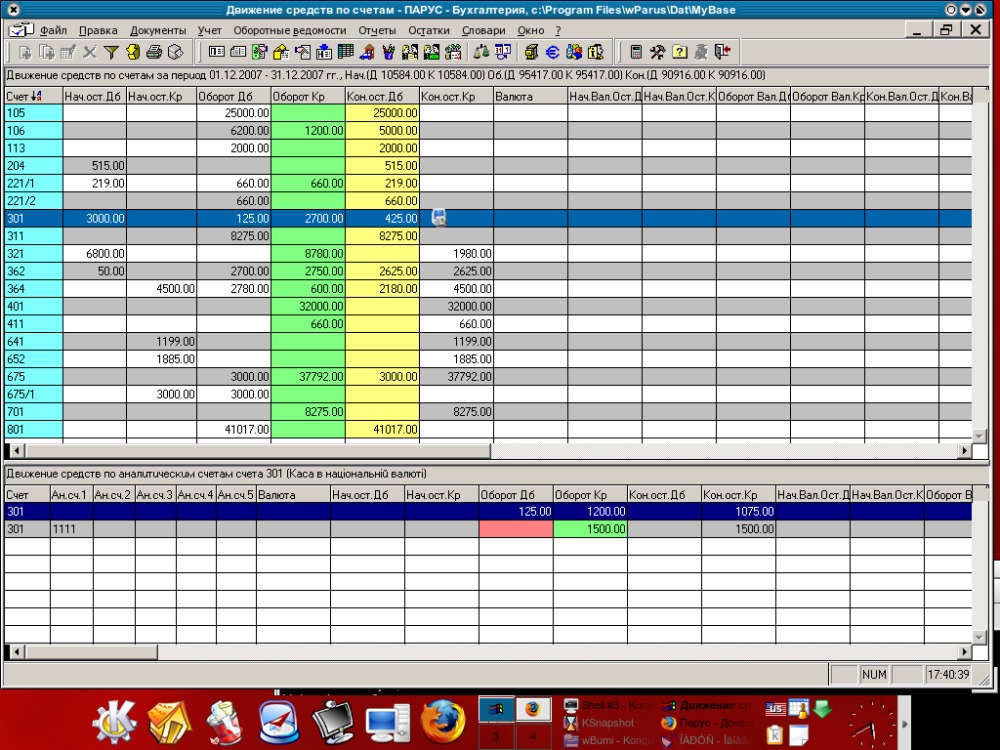Click the yellow help question mark icon
Screen dimensions: 1000x750
tap(679, 52)
